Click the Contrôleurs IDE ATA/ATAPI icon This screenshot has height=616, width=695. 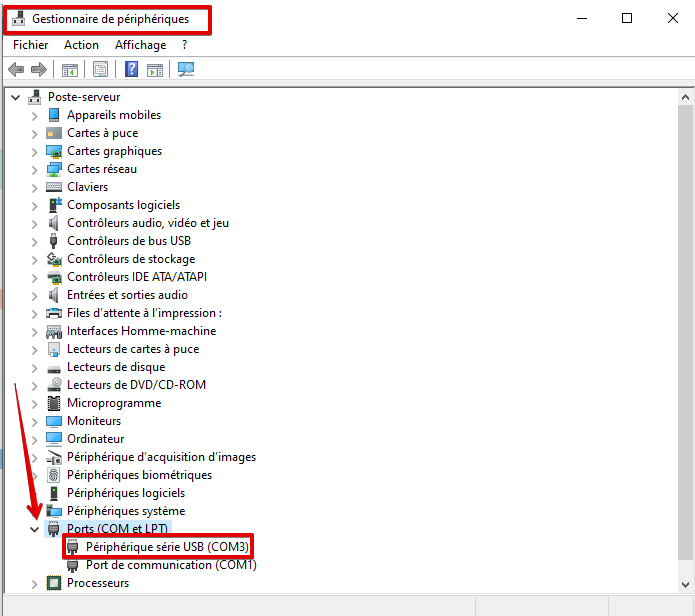[x=54, y=277]
